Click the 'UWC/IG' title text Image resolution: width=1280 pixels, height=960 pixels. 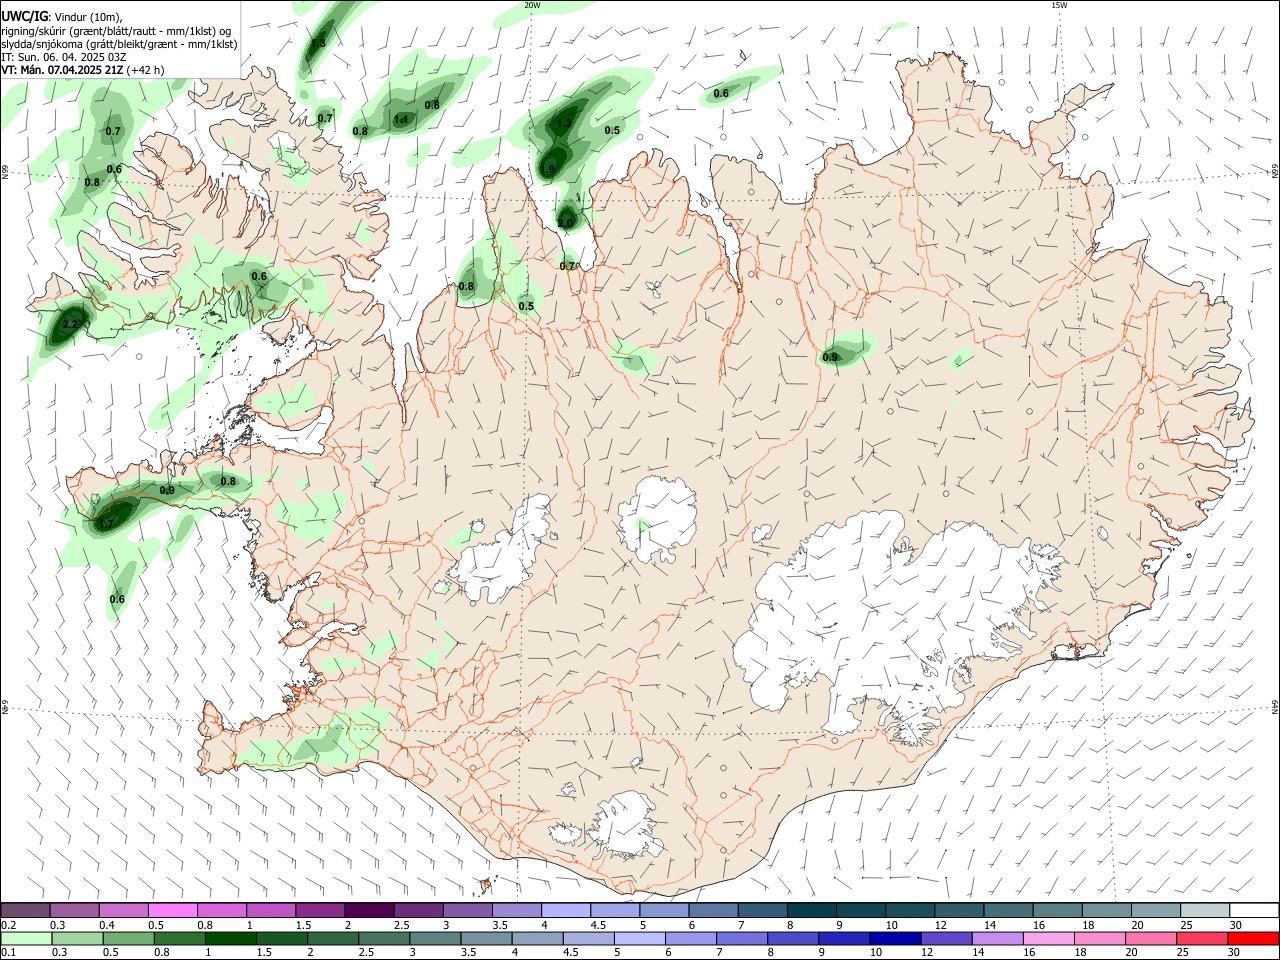pos(24,15)
